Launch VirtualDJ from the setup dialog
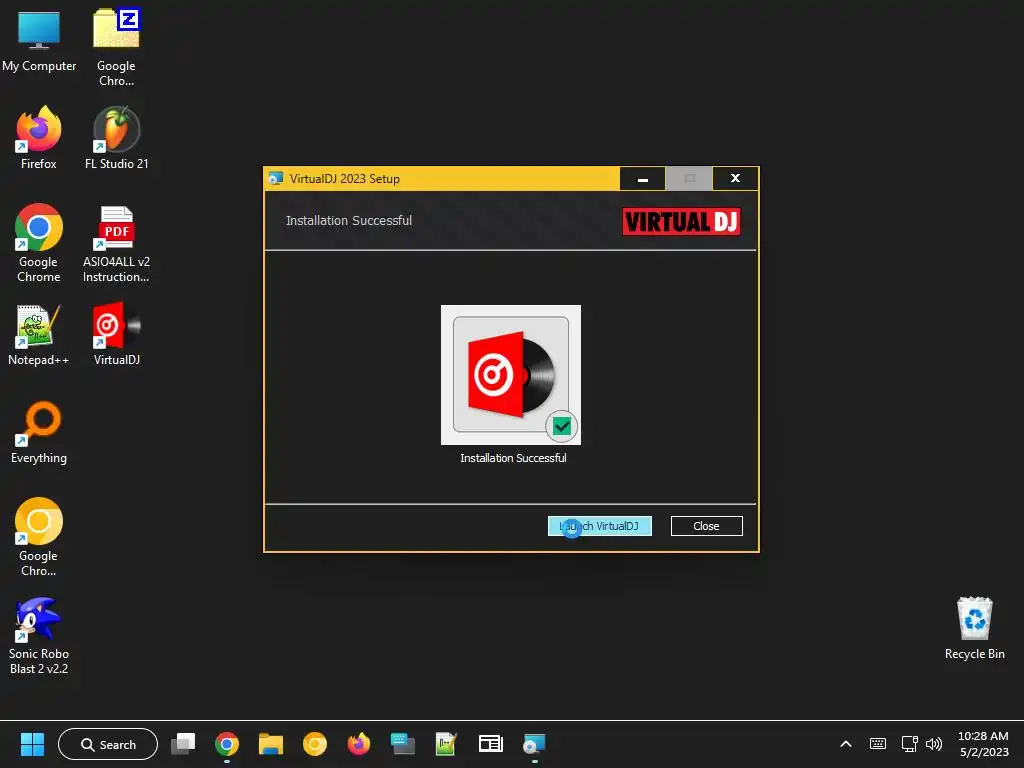The height and width of the screenshot is (768, 1024). (x=600, y=526)
